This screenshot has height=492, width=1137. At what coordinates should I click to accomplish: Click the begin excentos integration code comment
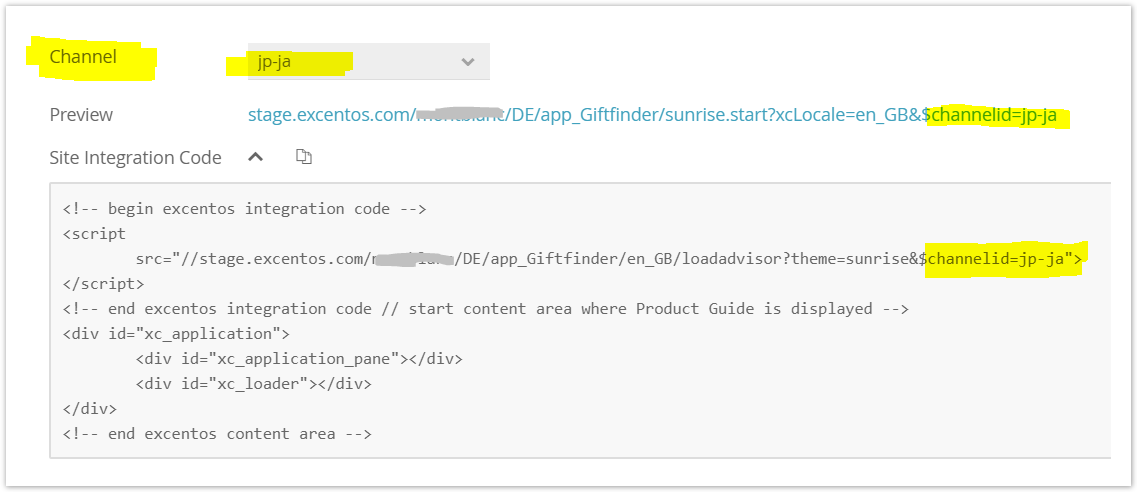(244, 209)
